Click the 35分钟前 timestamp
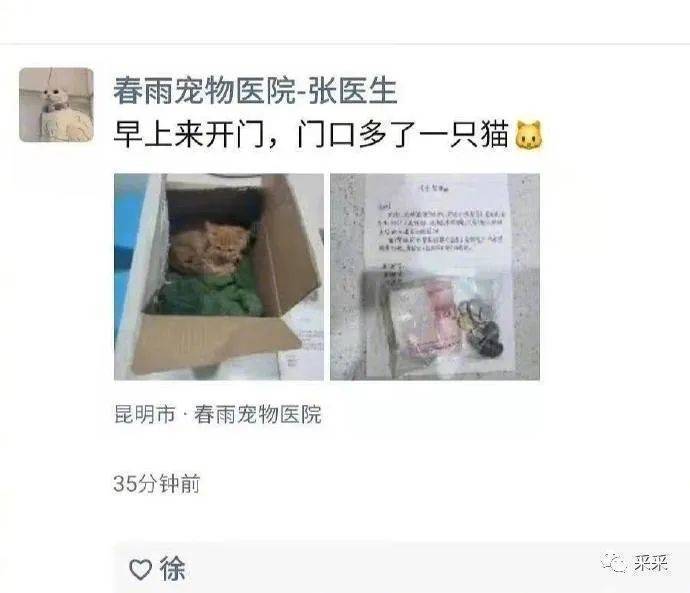Screen dimensions: 690x593 point(157,484)
